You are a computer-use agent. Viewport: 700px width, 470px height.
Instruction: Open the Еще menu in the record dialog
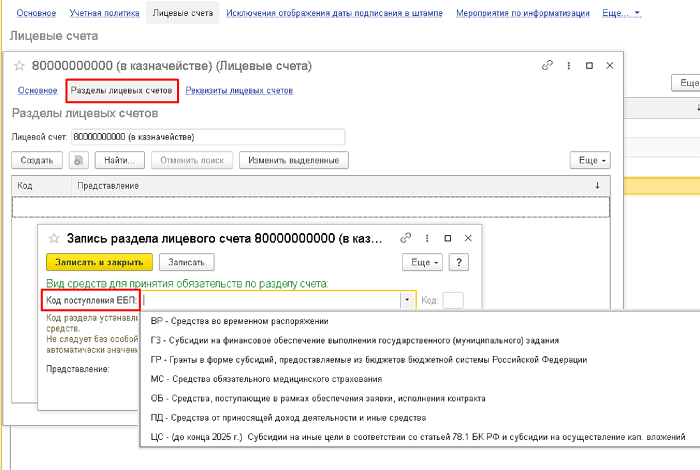click(x=423, y=262)
